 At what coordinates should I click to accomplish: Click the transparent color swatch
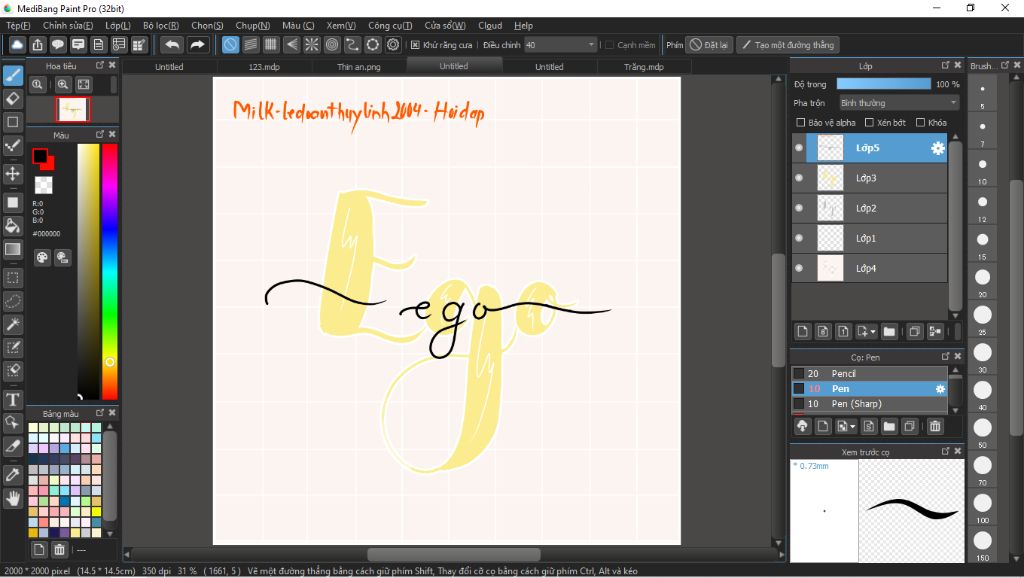43,185
